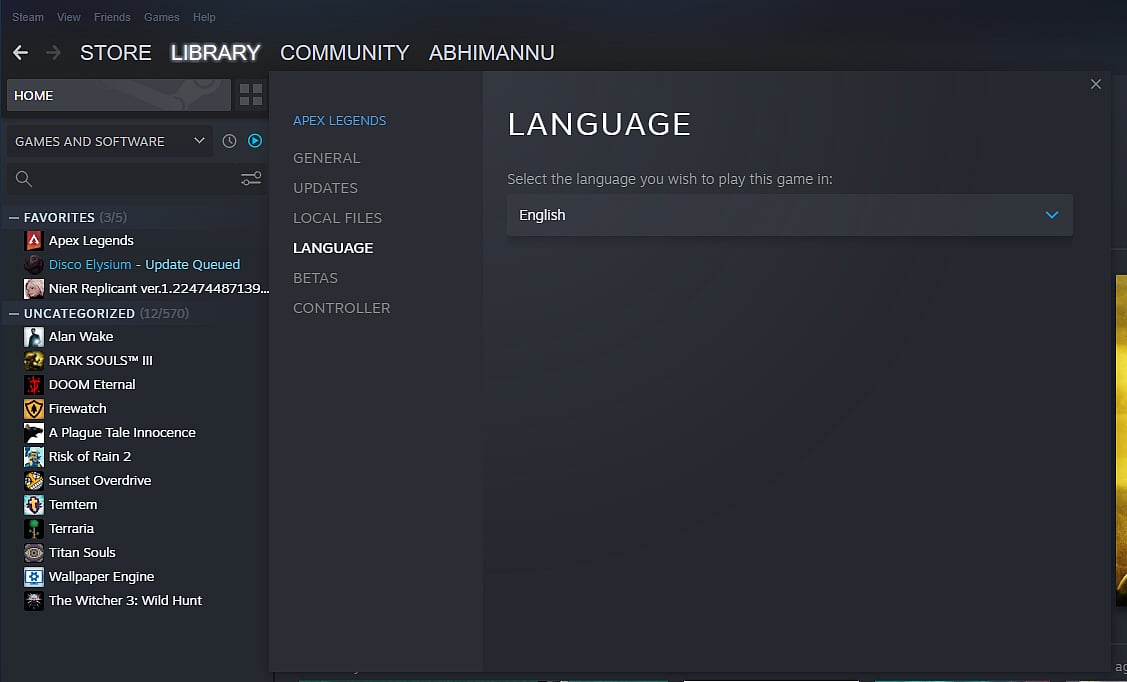The height and width of the screenshot is (682, 1127).
Task: Expand the Games and Software dropdown
Action: [x=110, y=141]
